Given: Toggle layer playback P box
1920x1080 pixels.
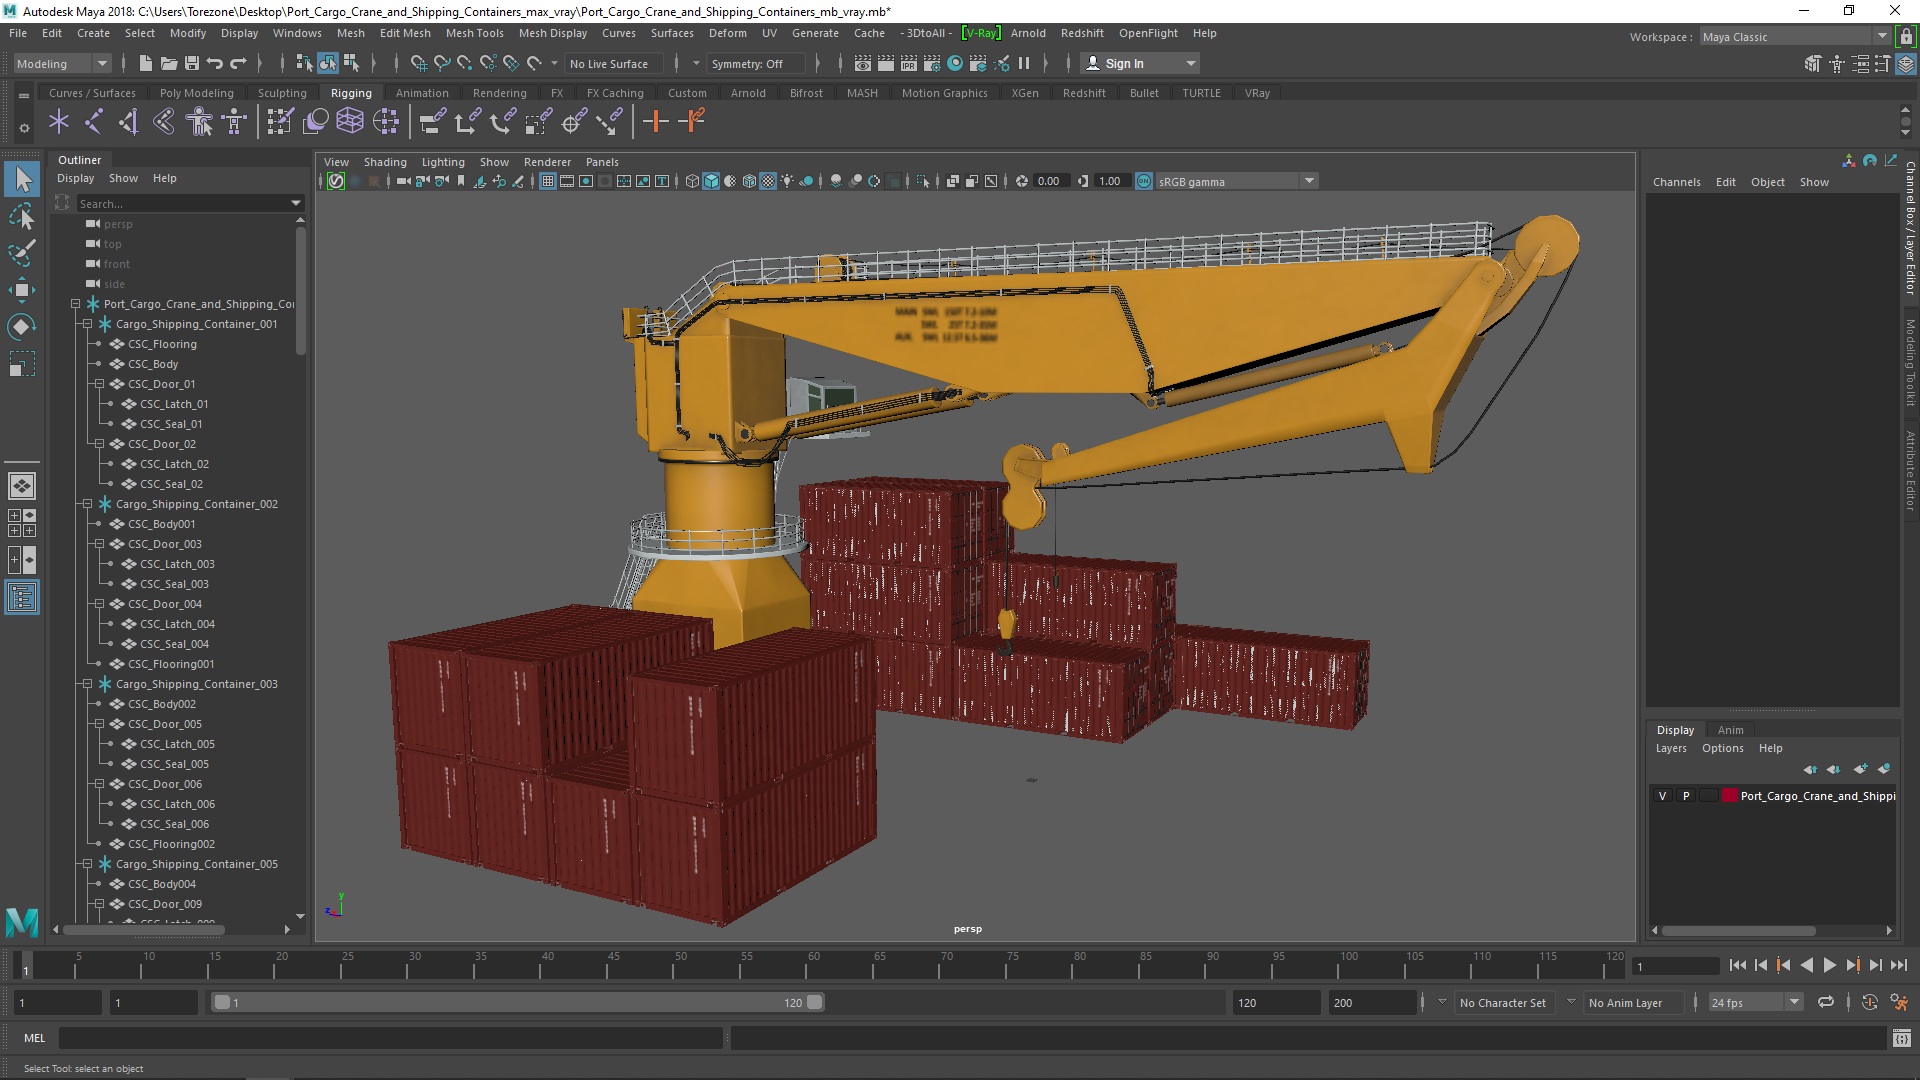Looking at the screenshot, I should pyautogui.click(x=1686, y=796).
